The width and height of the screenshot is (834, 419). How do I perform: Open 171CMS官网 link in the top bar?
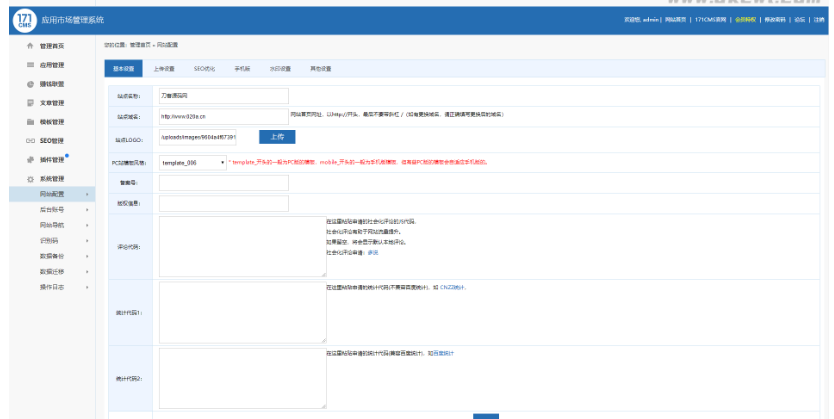tap(711, 20)
